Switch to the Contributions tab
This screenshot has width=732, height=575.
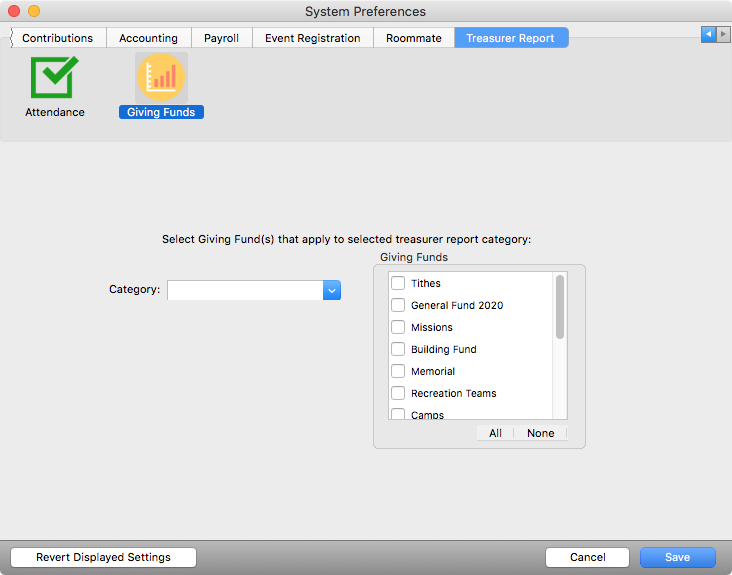coord(57,38)
